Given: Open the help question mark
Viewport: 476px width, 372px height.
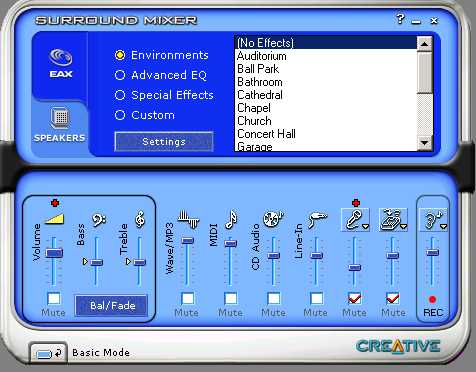Looking at the screenshot, I should 400,19.
